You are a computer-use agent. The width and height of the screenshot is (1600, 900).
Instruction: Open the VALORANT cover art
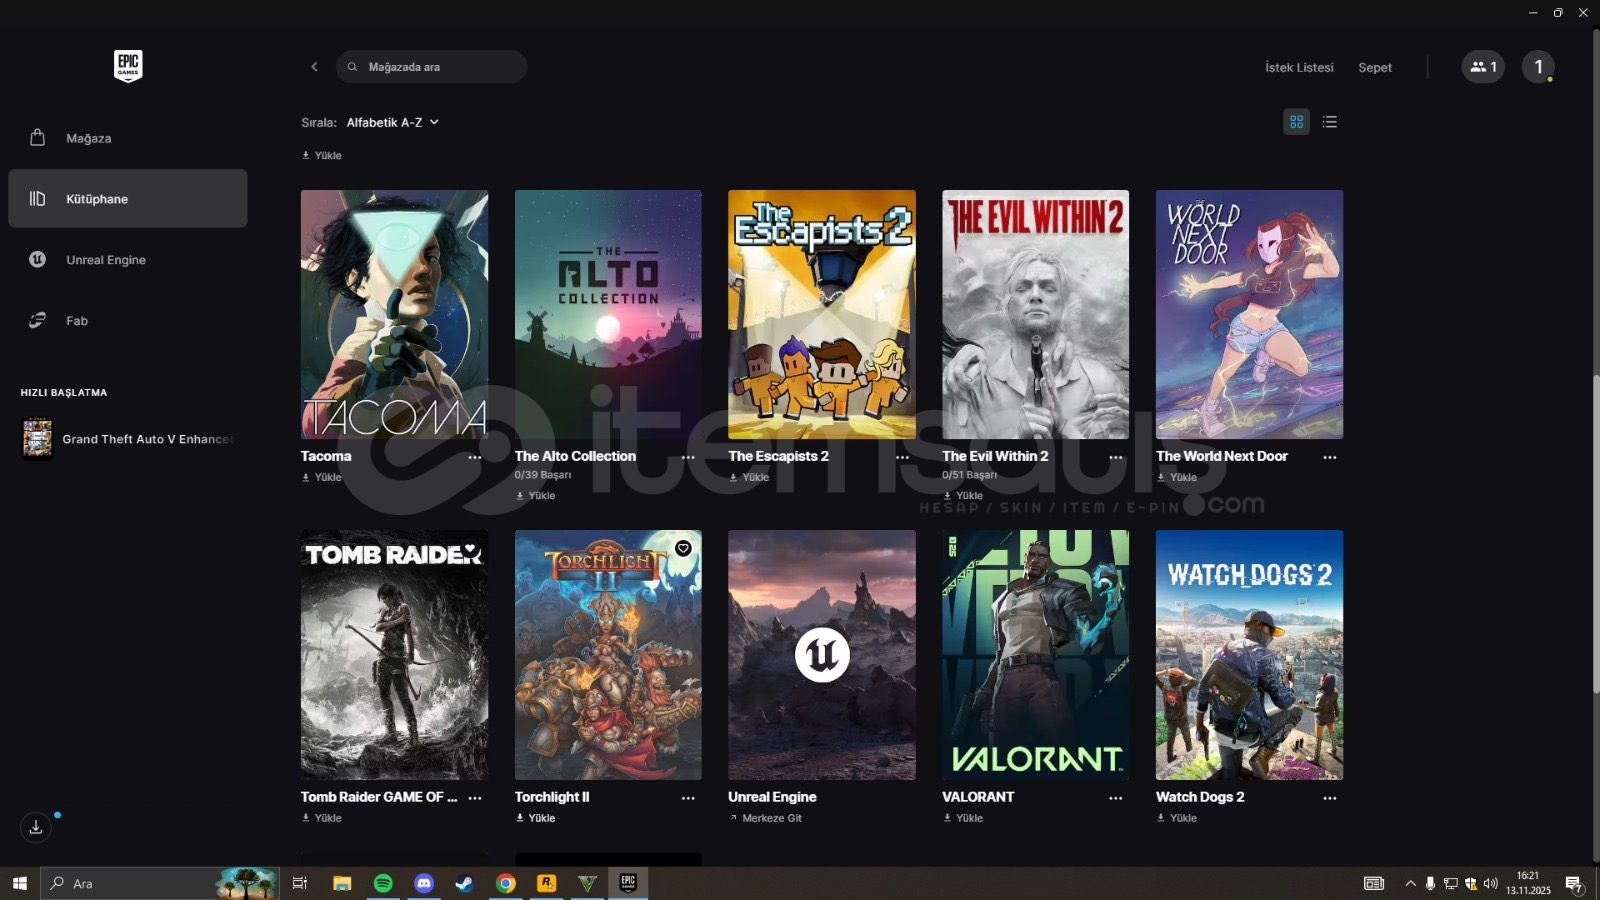click(x=1035, y=655)
